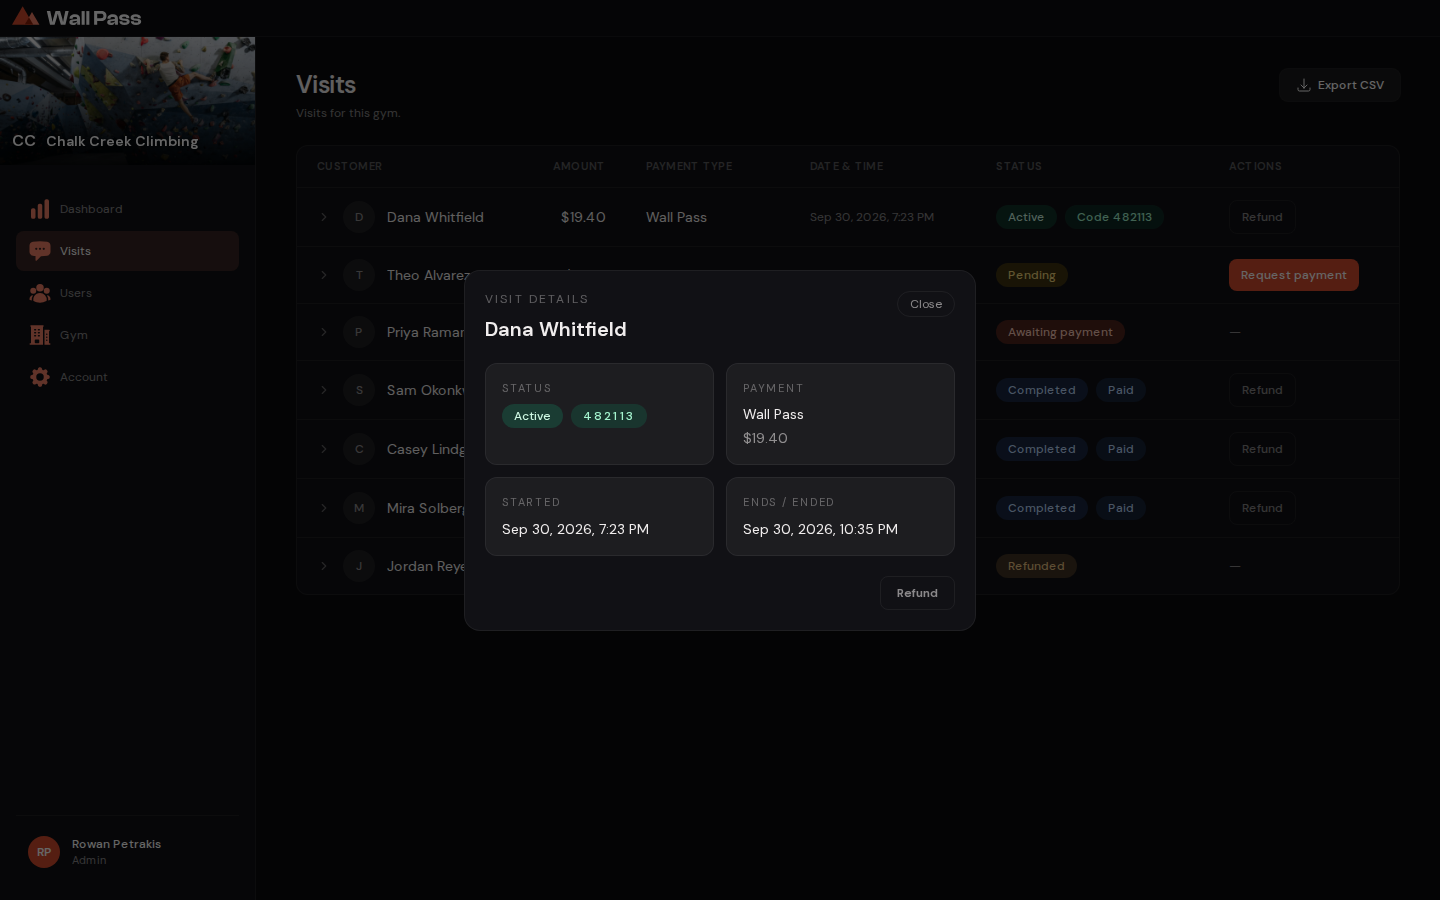Click the Wall Pass logo icon

[x=26, y=17]
